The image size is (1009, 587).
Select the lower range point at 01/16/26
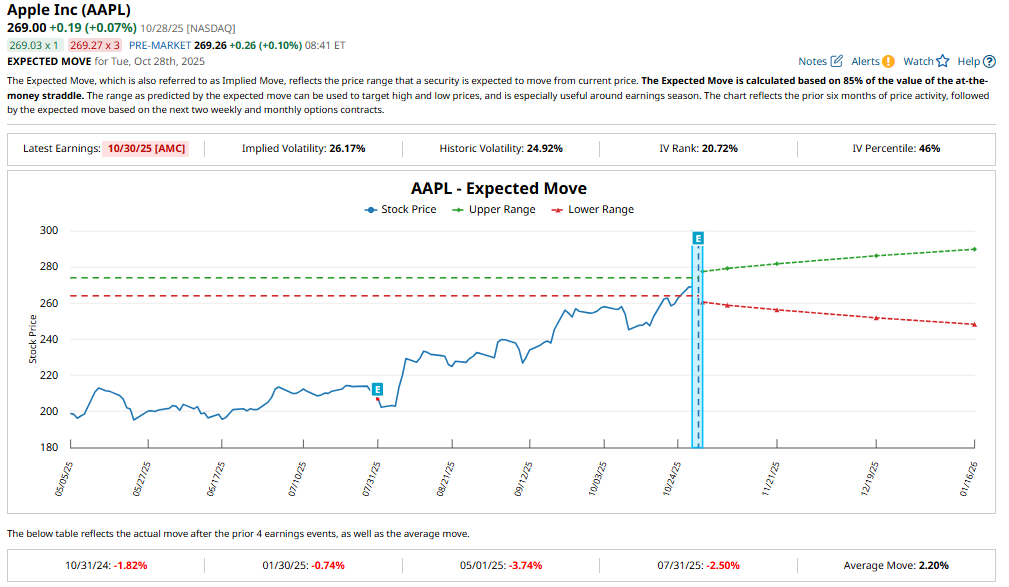click(x=974, y=324)
